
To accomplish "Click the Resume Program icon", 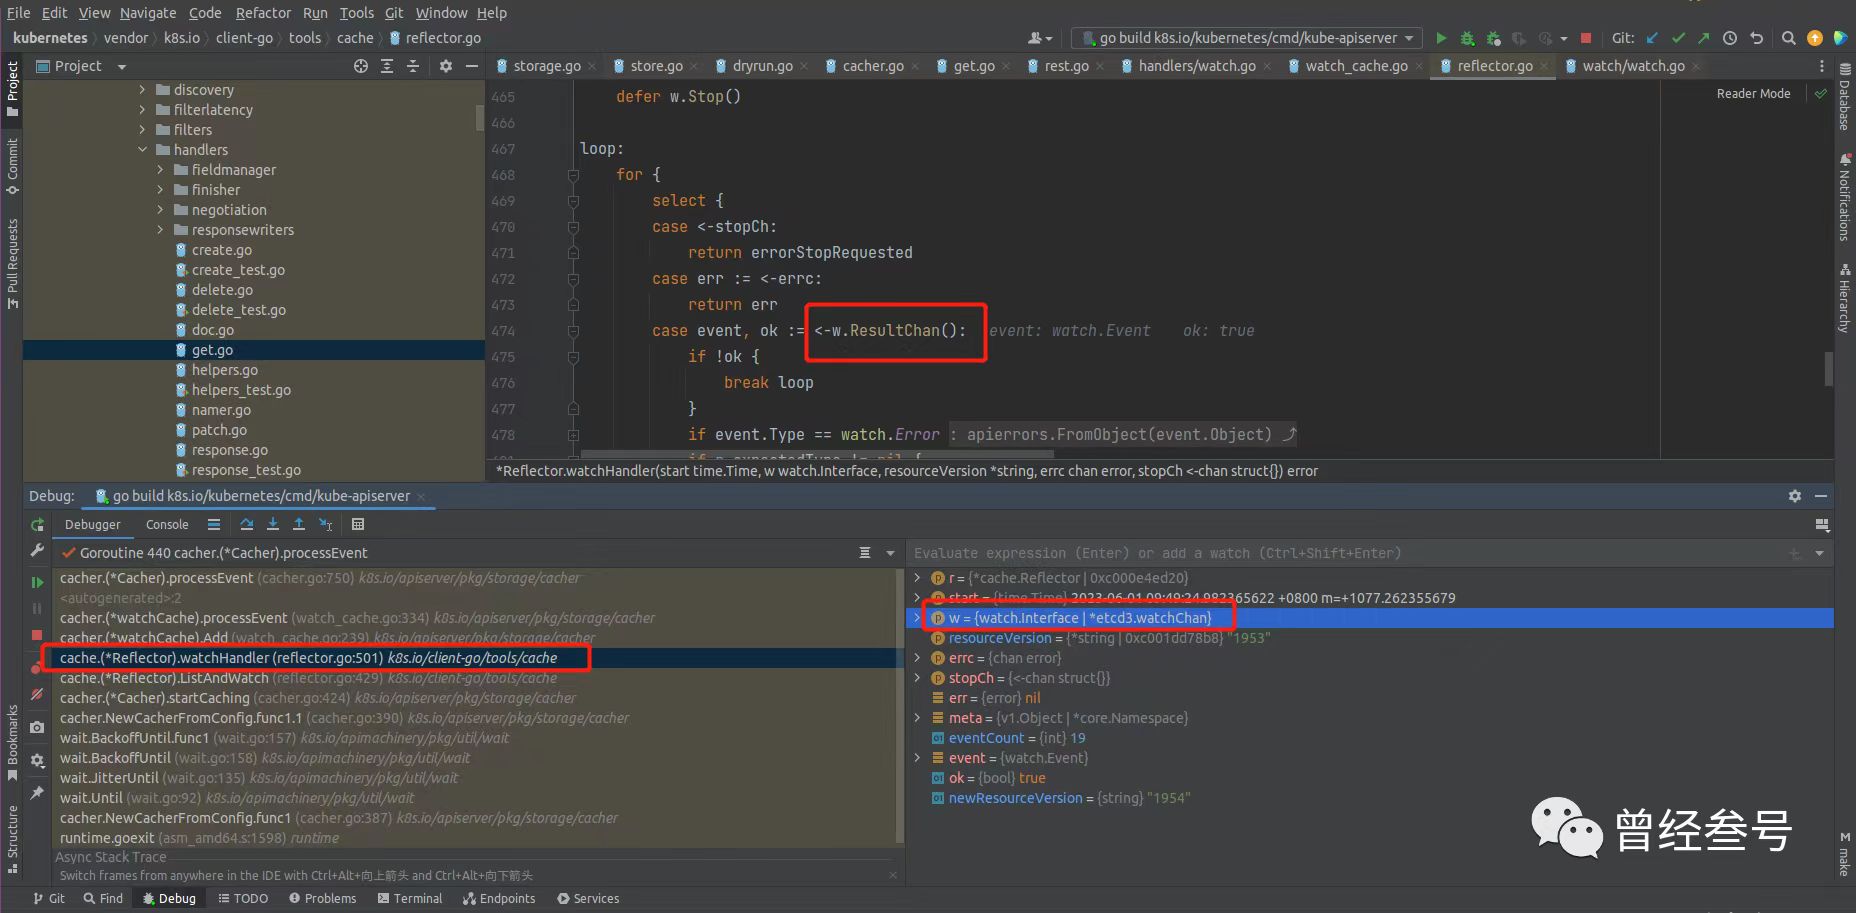I will 37,582.
